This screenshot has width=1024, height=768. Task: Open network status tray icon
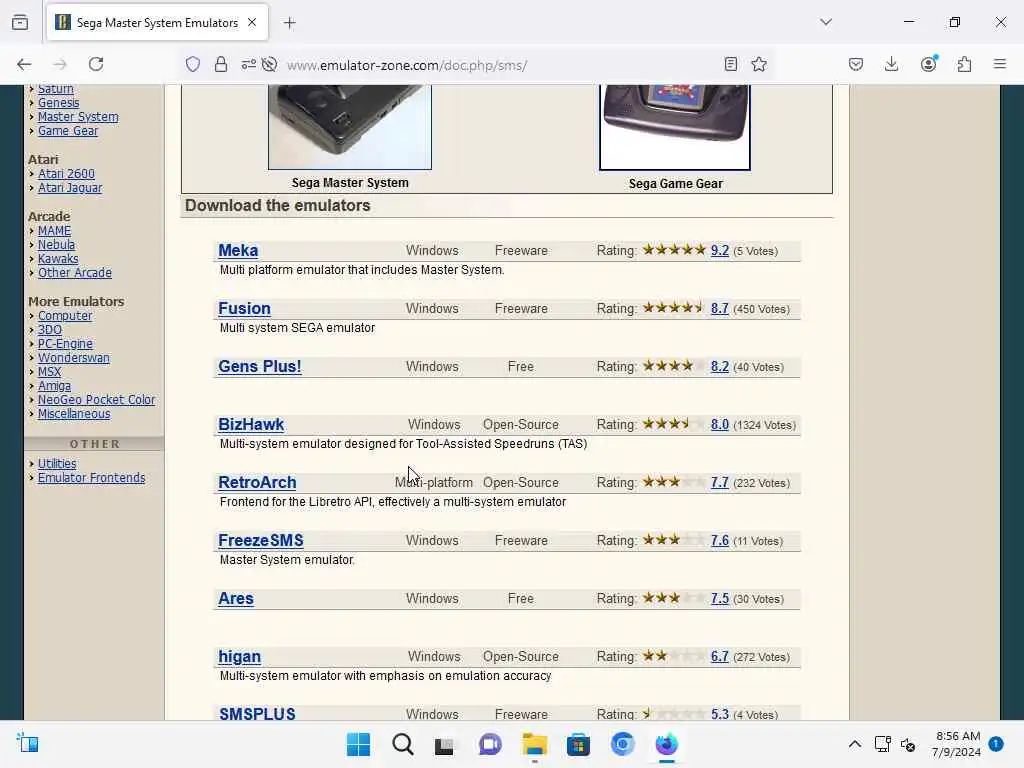882,744
